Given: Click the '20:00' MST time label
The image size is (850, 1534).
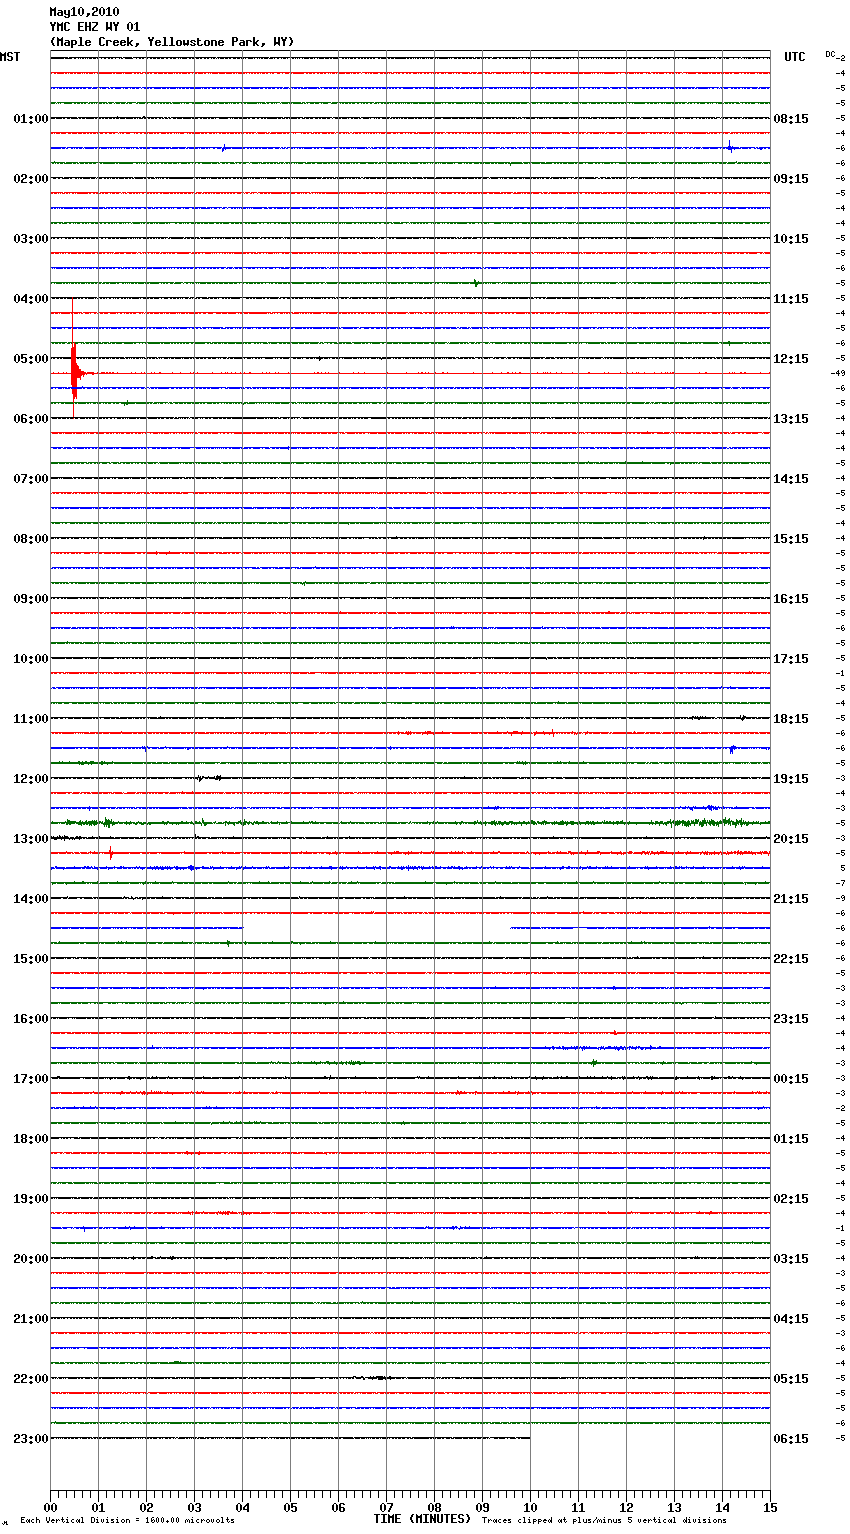Looking at the screenshot, I should pos(31,1259).
